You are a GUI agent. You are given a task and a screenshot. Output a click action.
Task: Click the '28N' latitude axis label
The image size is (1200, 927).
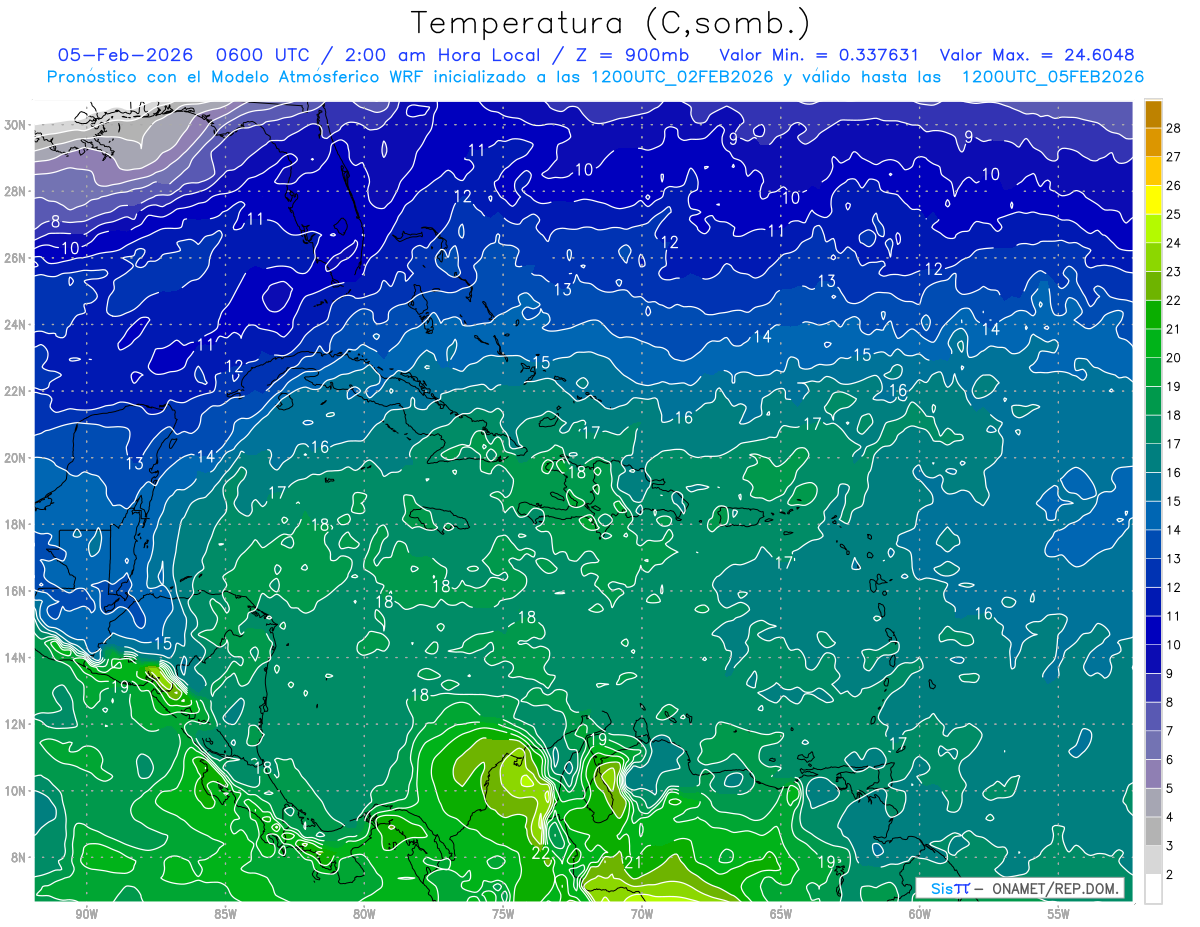14,191
